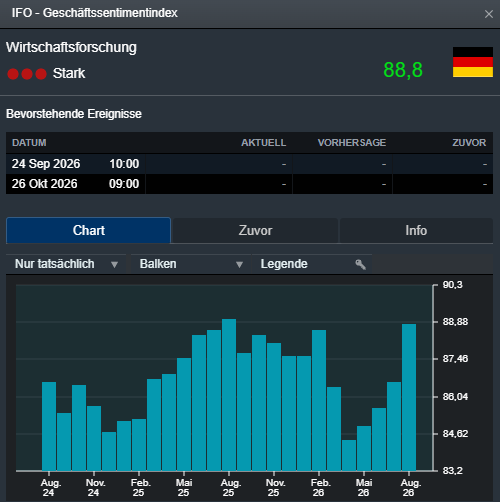The image size is (500, 502).
Task: Click the wrench icon beside Legende
Action: click(360, 264)
